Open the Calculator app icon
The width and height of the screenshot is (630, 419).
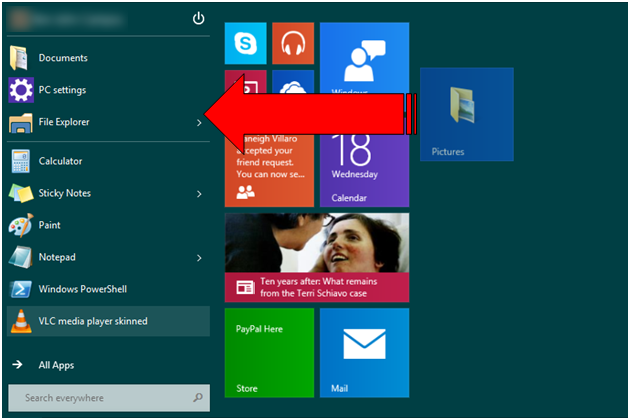point(20,161)
